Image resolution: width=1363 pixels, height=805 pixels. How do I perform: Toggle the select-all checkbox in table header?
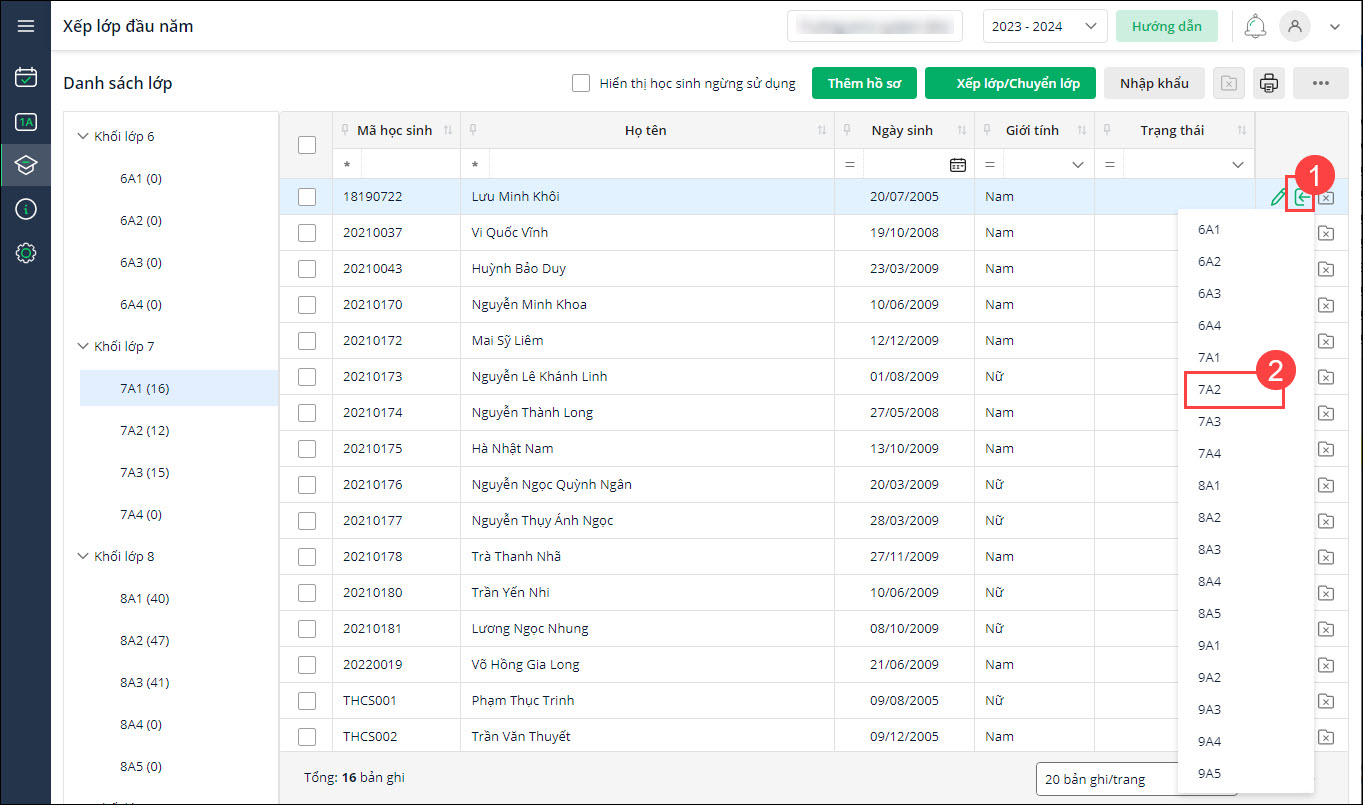[x=307, y=145]
